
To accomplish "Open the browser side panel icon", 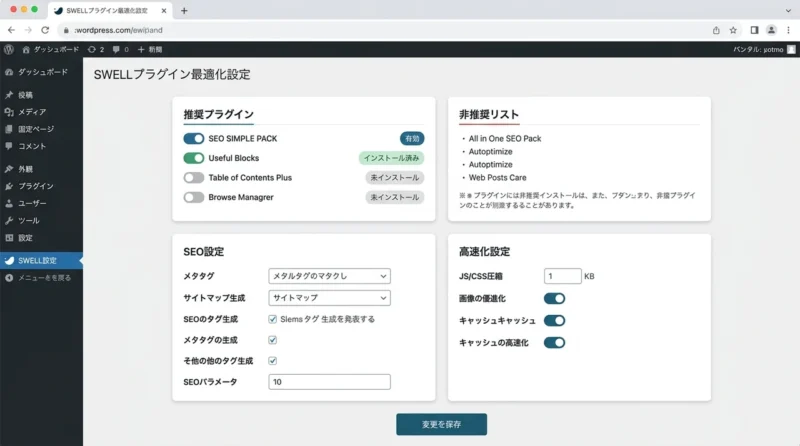I will tap(754, 30).
